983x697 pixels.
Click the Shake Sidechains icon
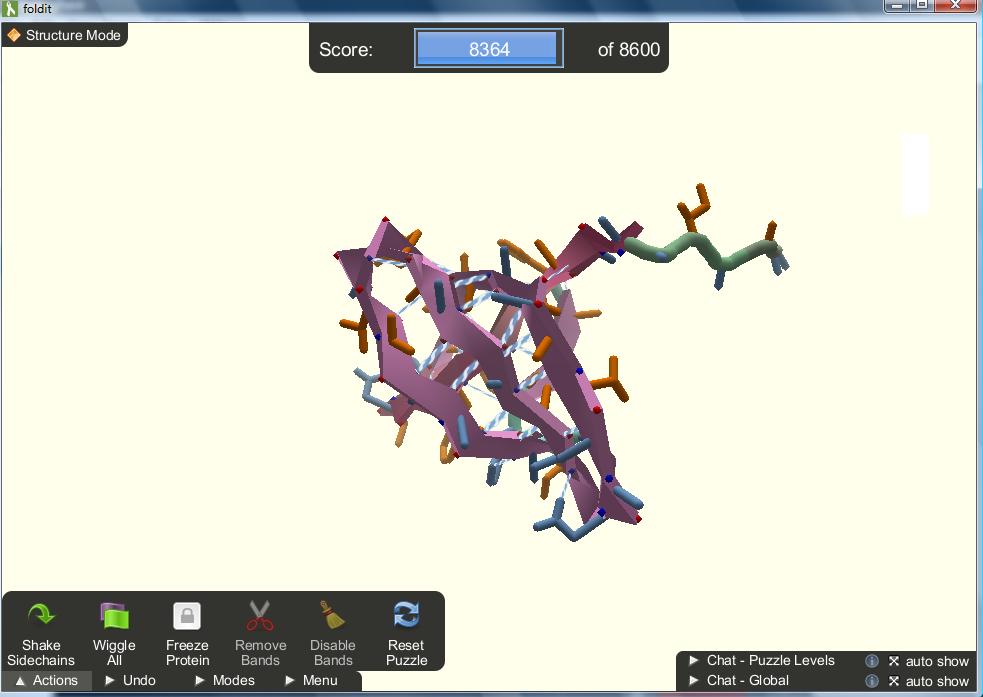[41, 616]
